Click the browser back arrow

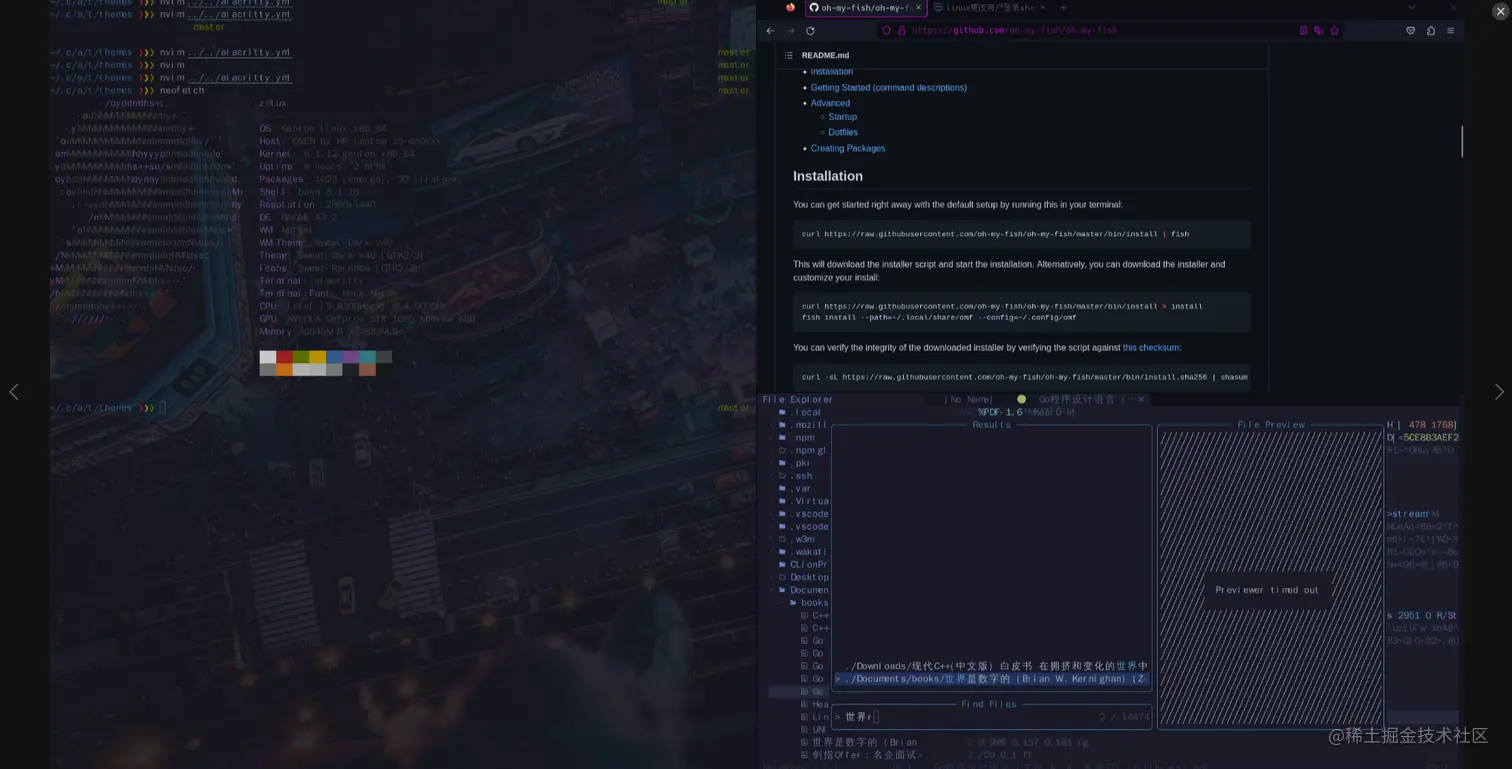[770, 31]
